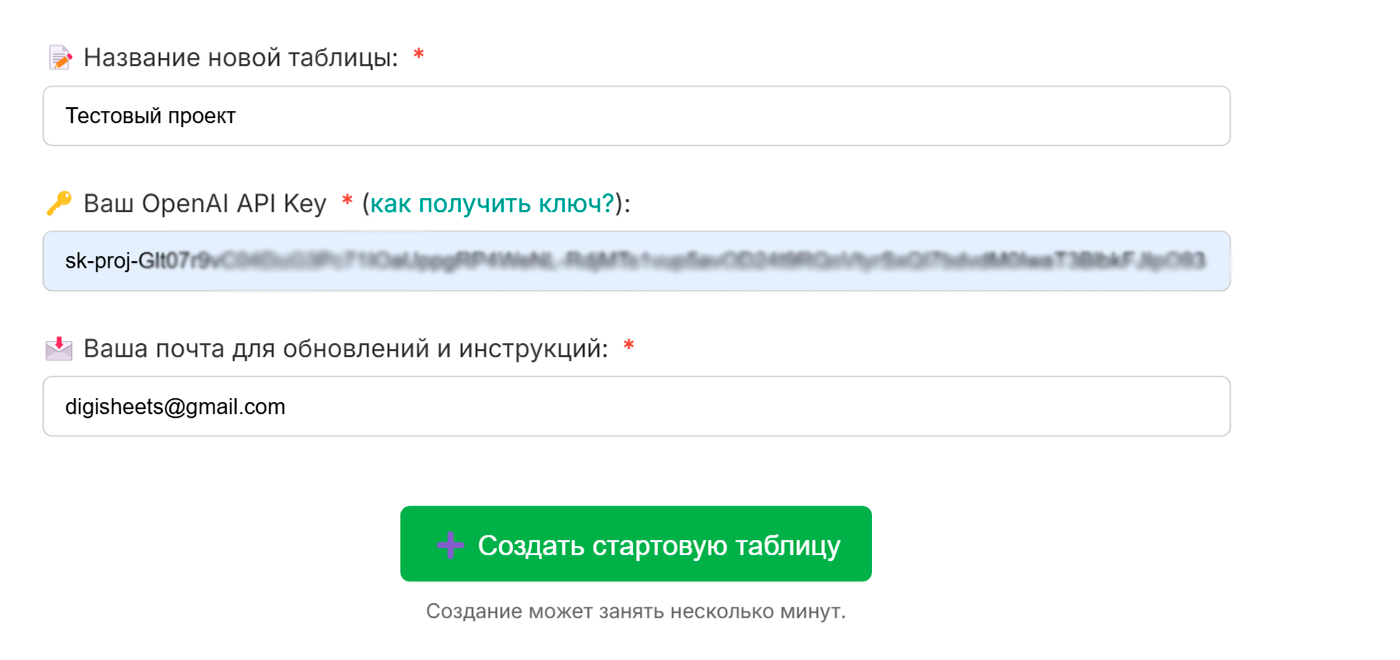Click the 'Название новой таблицы' input field

click(x=636, y=116)
